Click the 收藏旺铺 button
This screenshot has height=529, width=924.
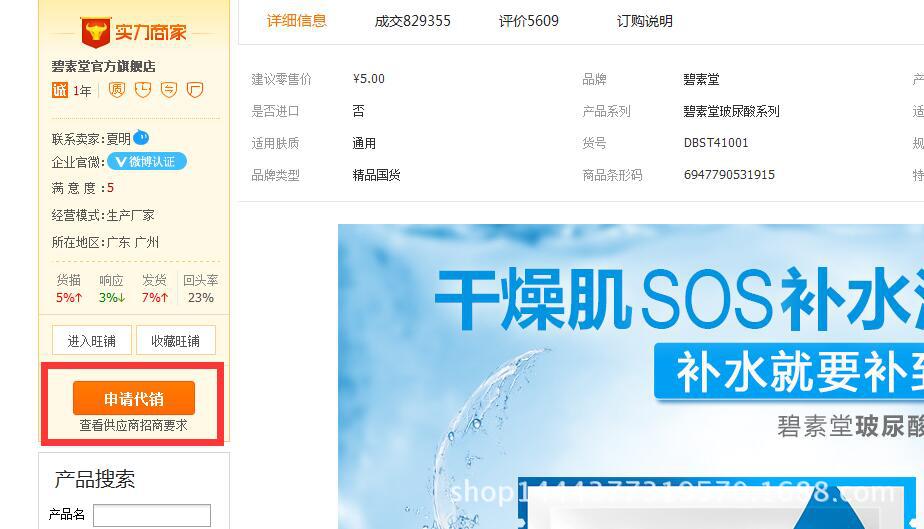[x=176, y=340]
